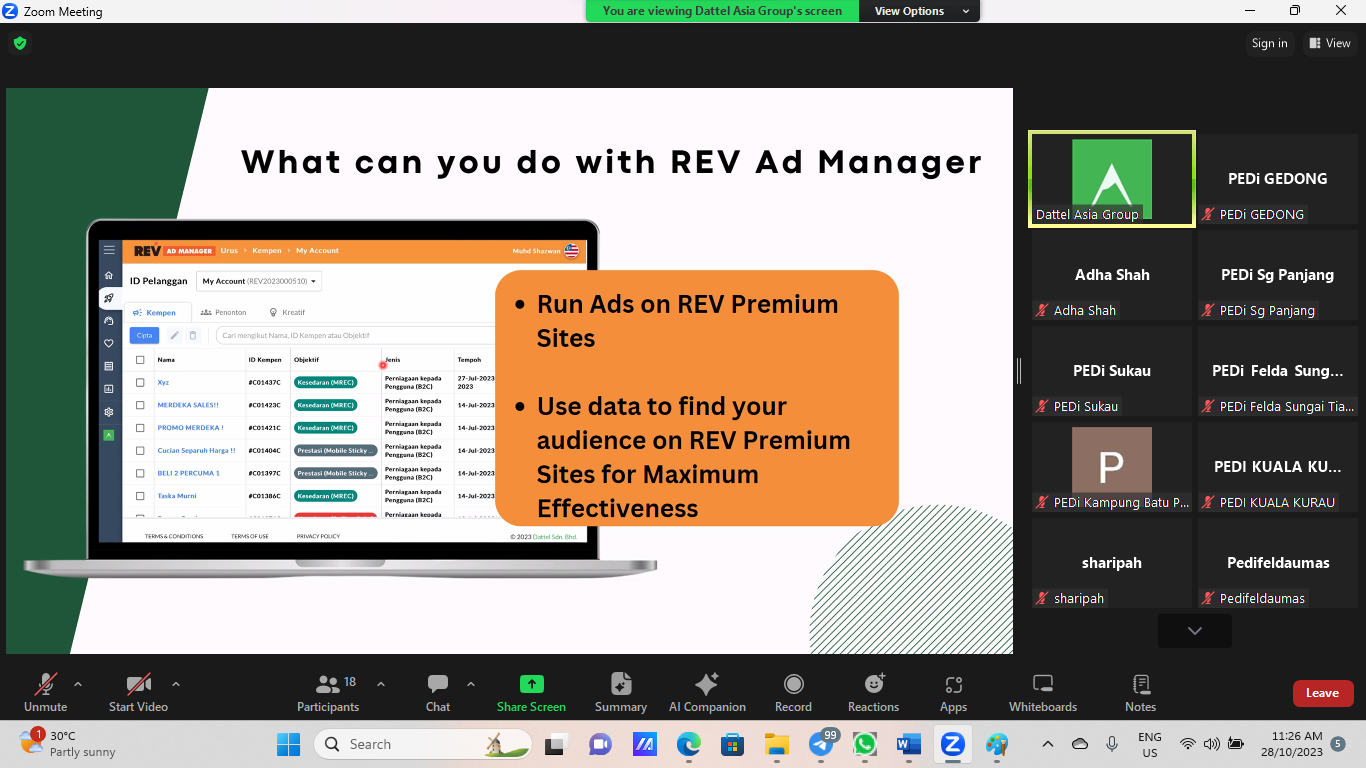This screenshot has height=768, width=1366.
Task: Select sharipah participant tile
Action: pos(1112,563)
